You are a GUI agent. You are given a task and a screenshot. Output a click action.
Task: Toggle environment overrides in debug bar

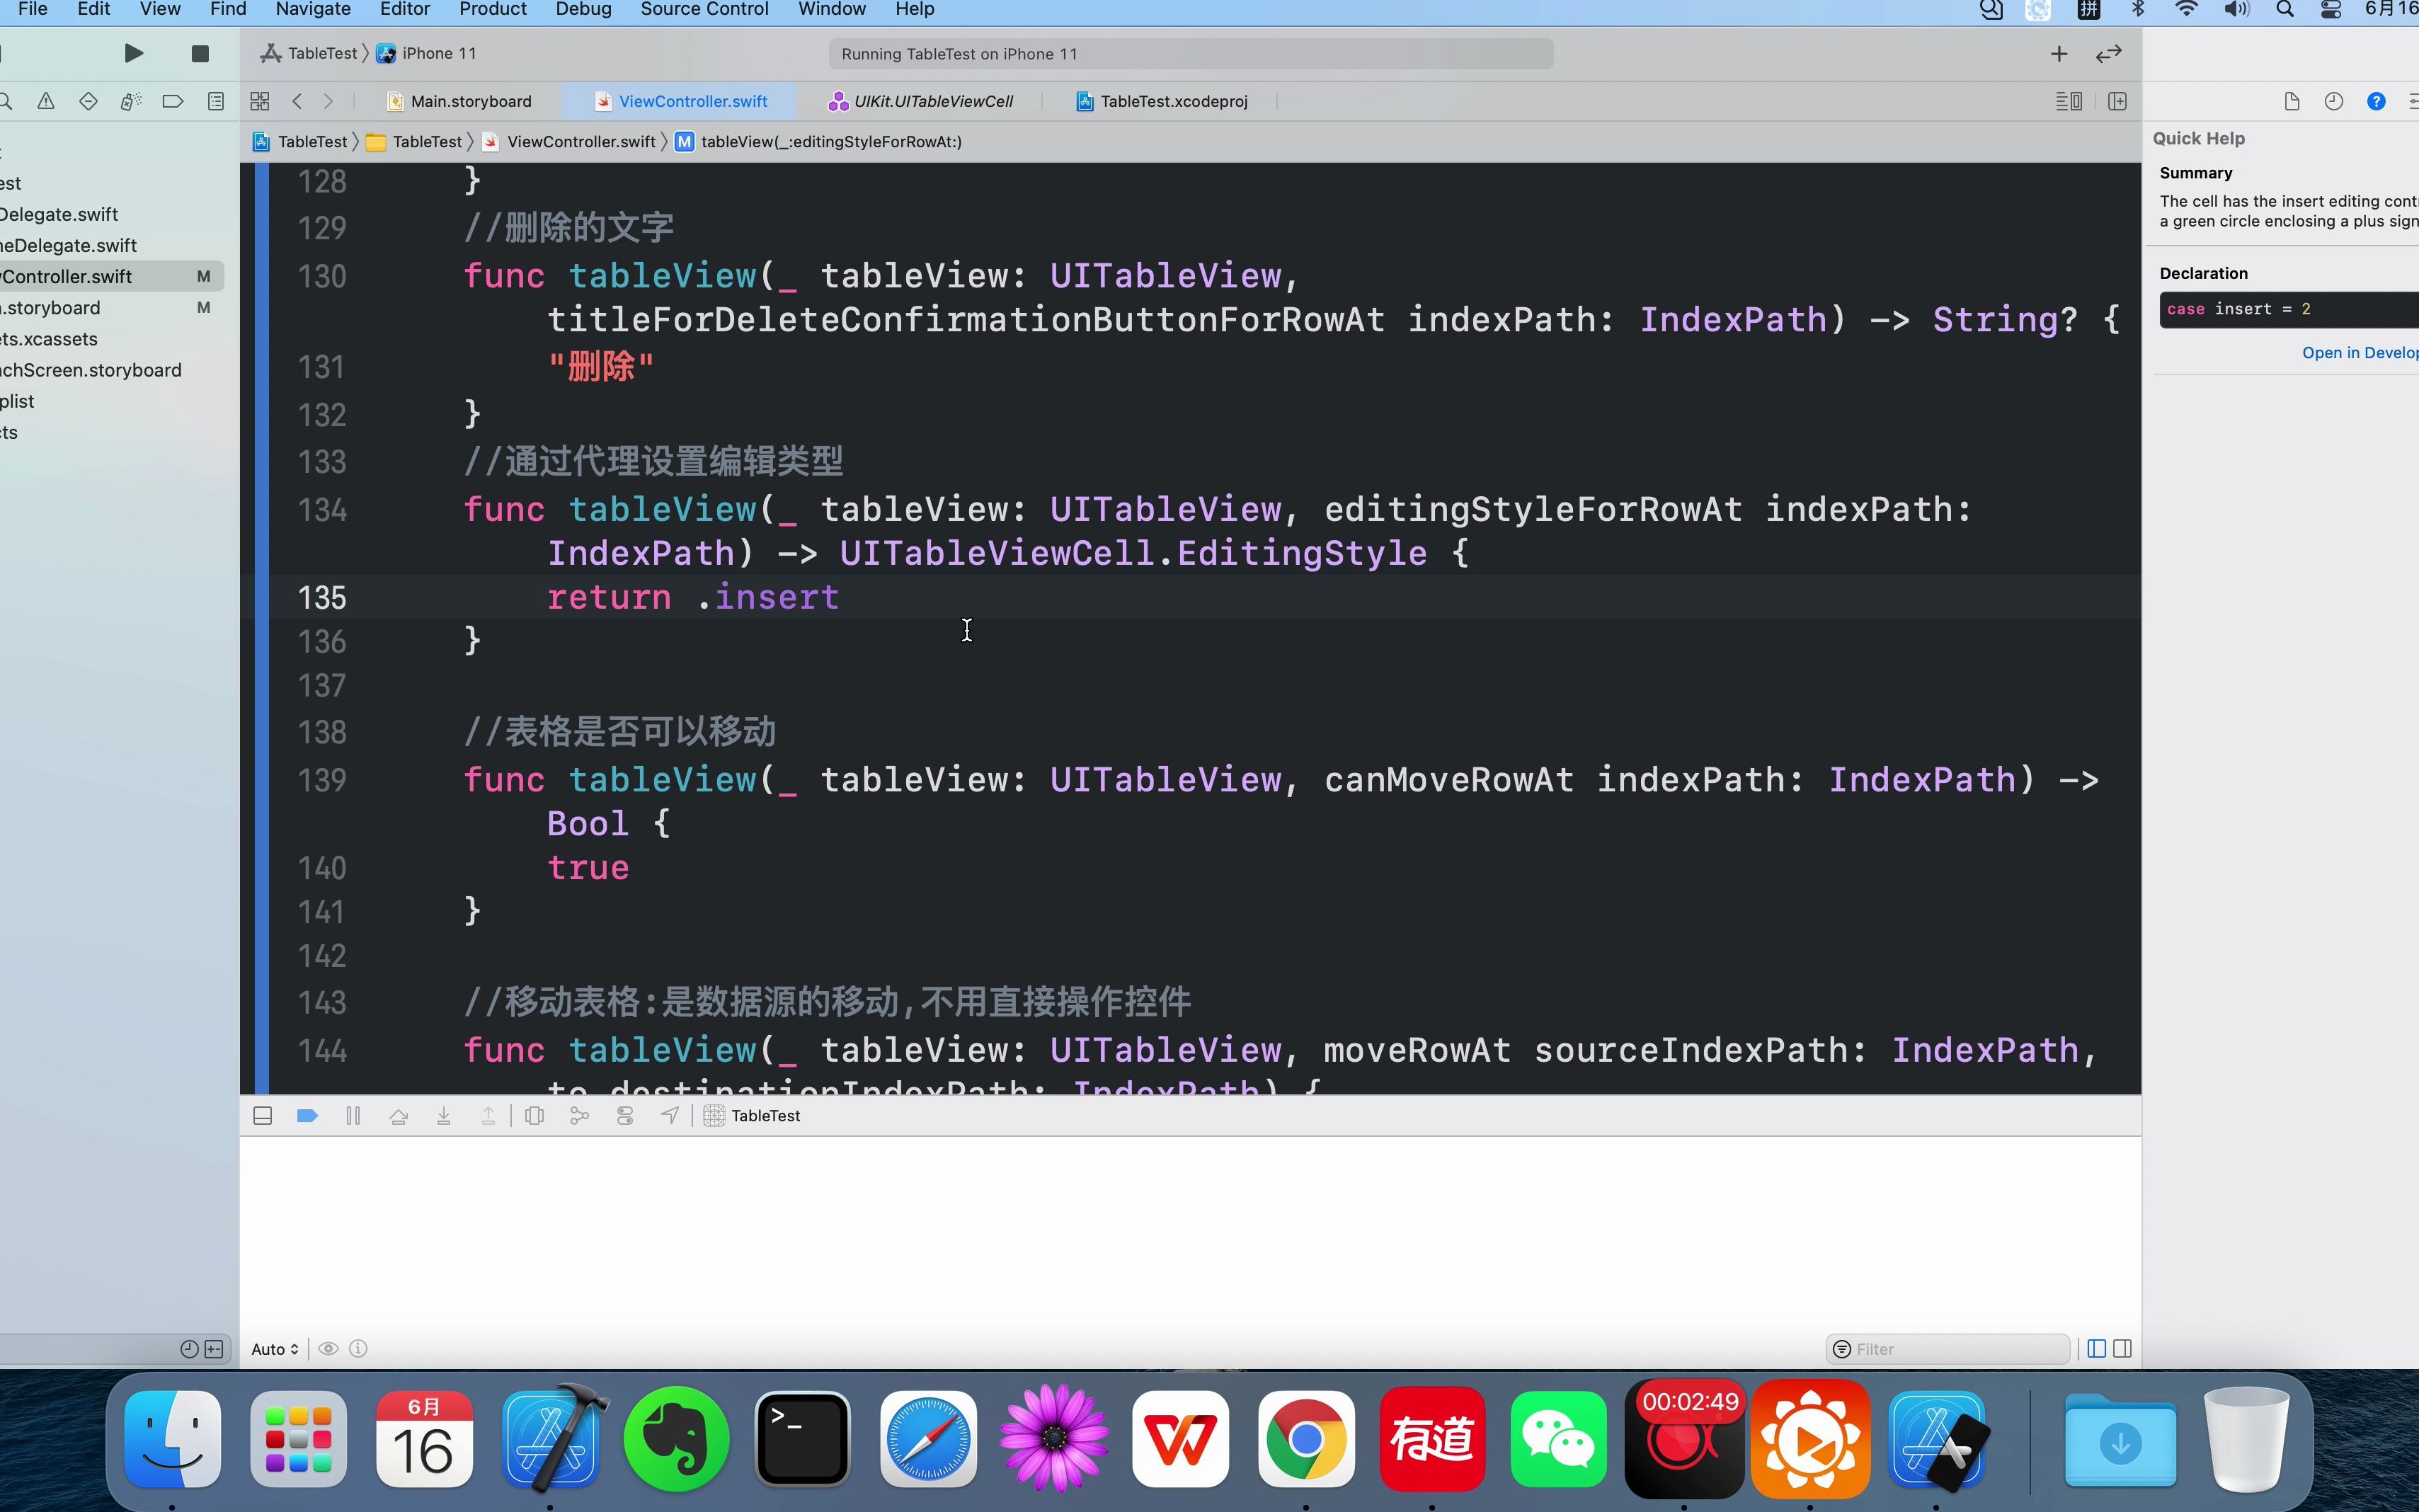coord(624,1115)
